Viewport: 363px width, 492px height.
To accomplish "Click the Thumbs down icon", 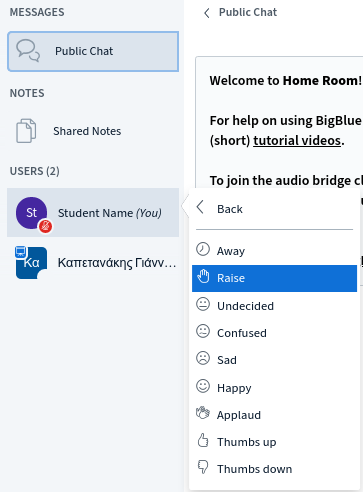I will [x=203, y=467].
